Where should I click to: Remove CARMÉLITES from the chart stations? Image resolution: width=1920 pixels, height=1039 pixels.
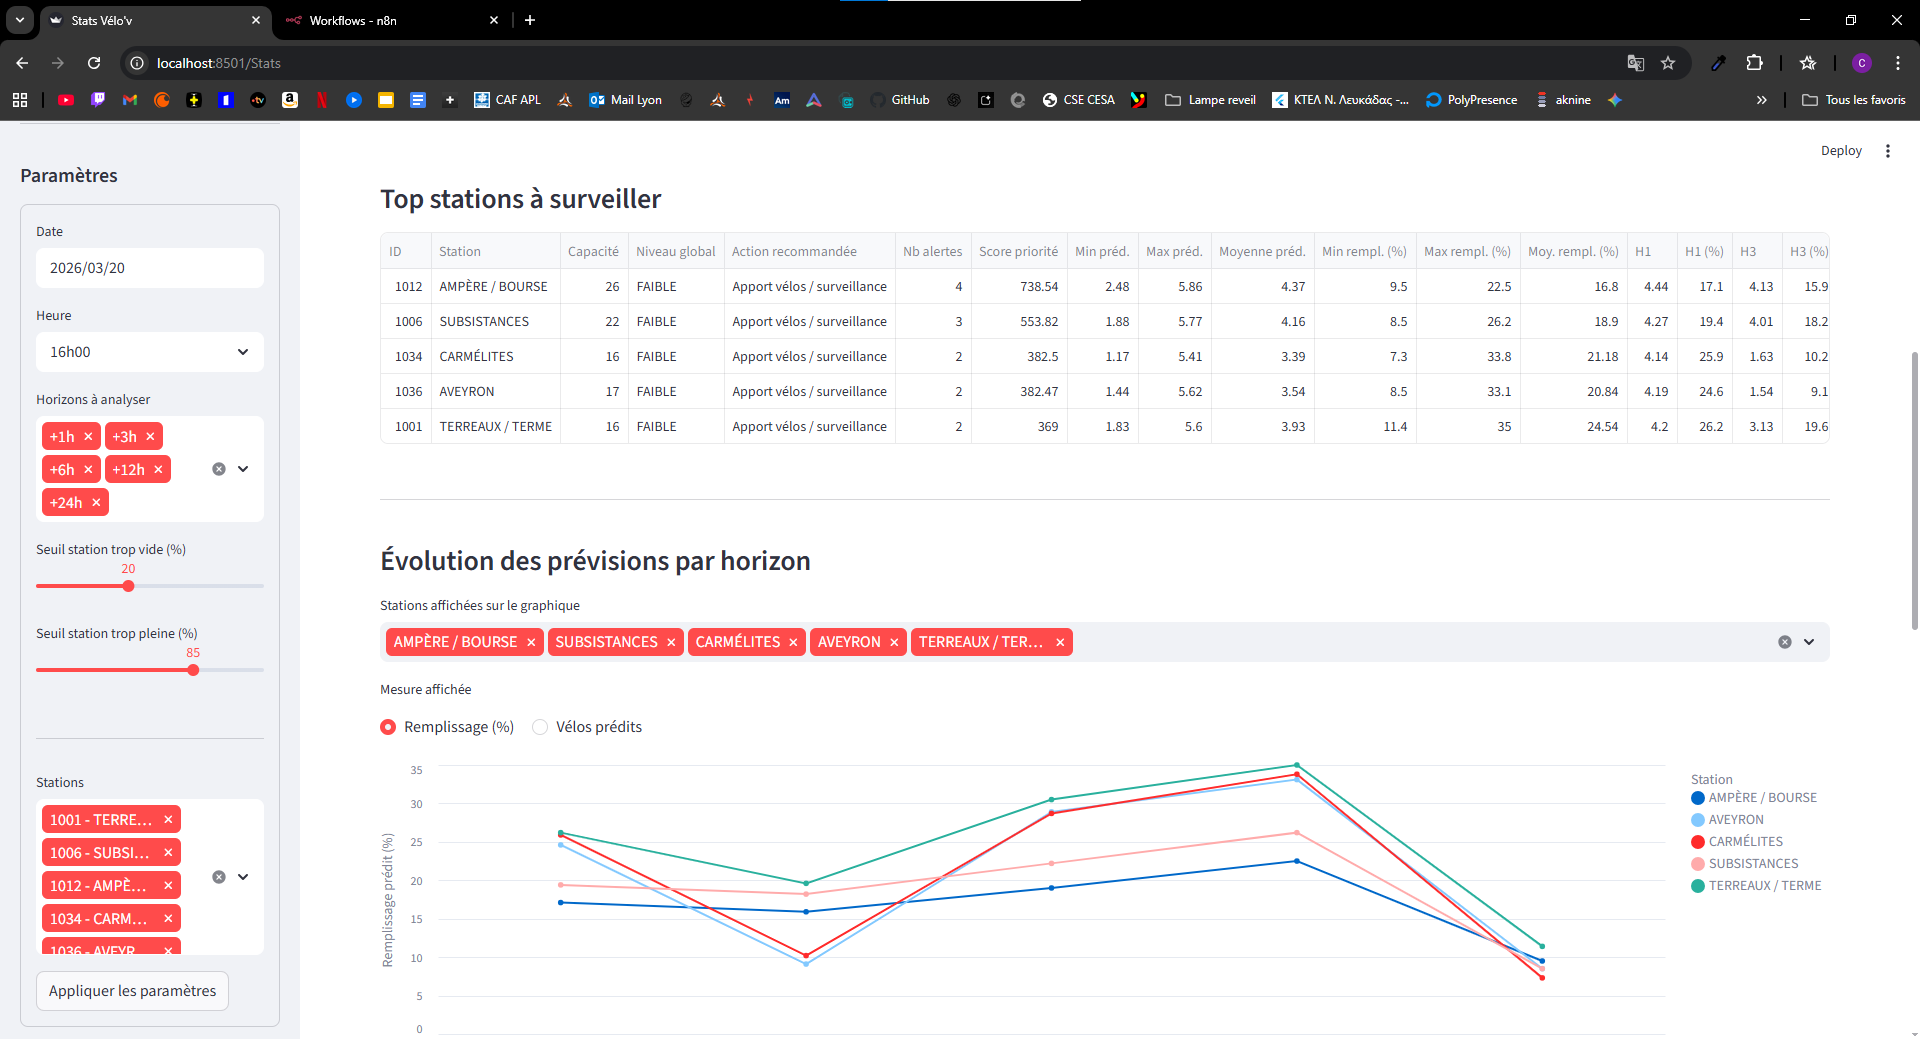click(793, 642)
